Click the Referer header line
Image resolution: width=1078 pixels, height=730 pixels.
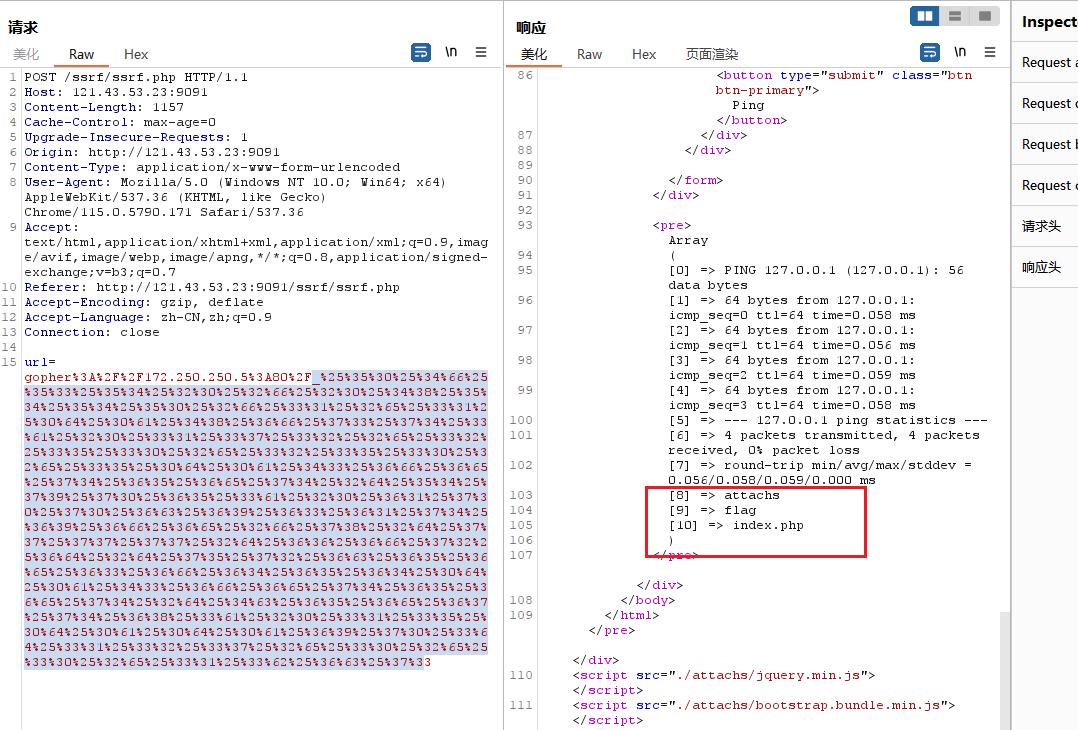tap(212, 287)
